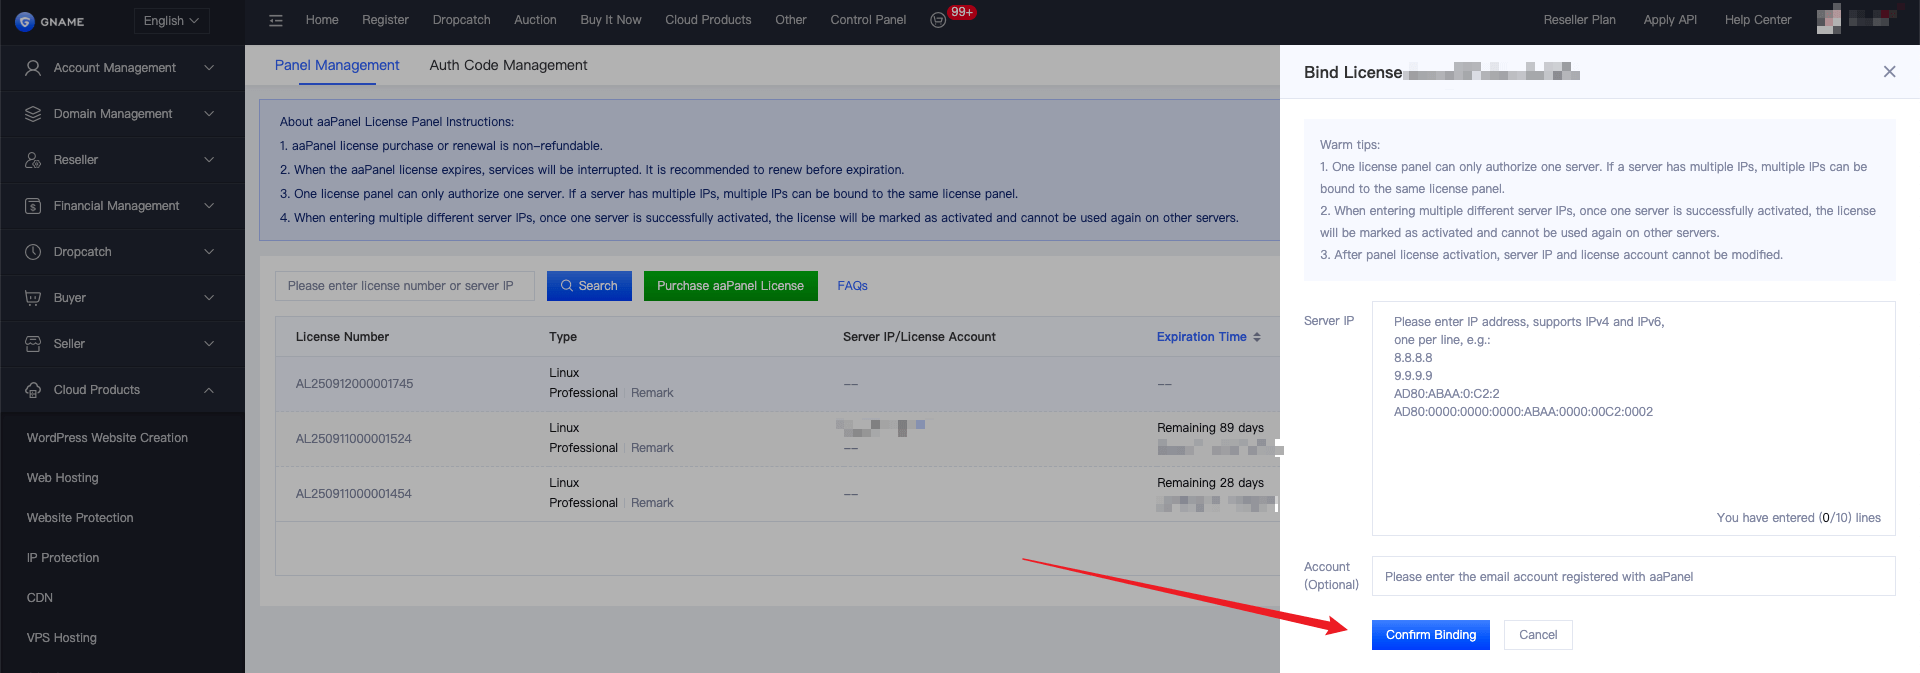The height and width of the screenshot is (673, 1920).
Task: Expand the Seller menu
Action: click(x=209, y=344)
